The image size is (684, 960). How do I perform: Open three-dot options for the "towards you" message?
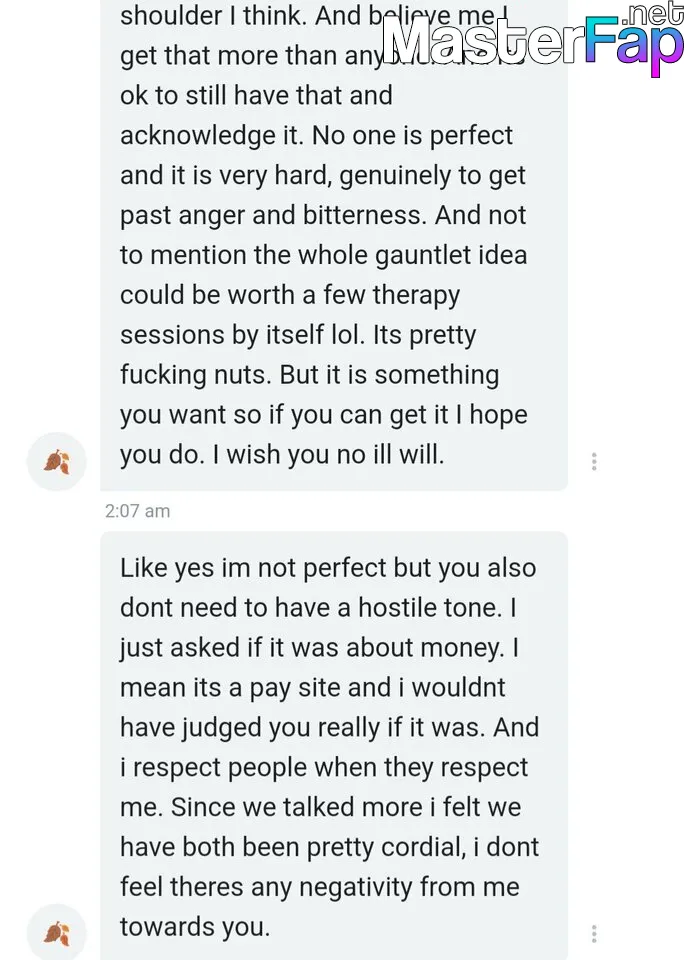(x=594, y=934)
